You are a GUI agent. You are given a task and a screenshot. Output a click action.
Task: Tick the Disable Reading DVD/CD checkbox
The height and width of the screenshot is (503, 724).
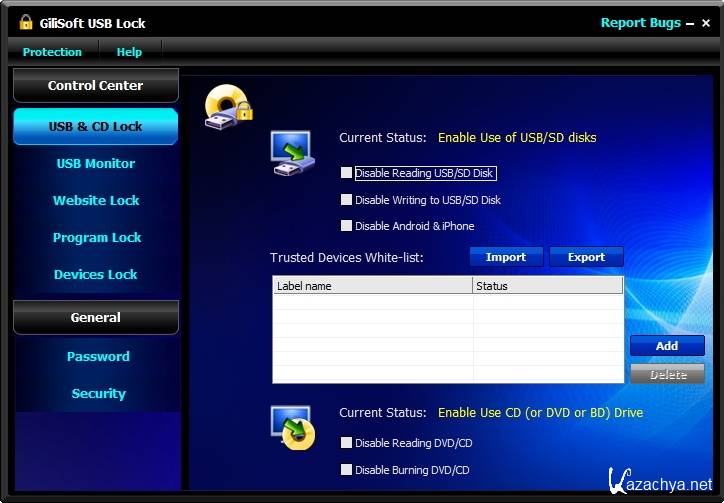coord(347,443)
